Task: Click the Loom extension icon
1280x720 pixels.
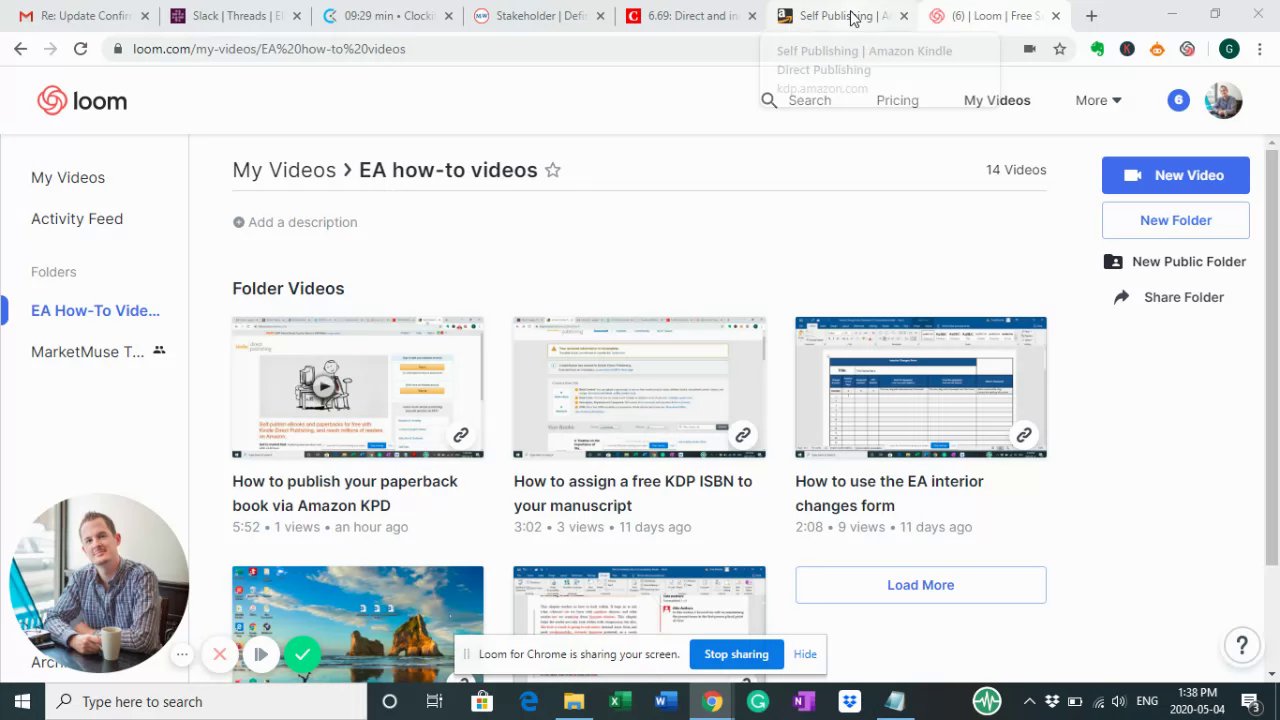Action: [1187, 49]
